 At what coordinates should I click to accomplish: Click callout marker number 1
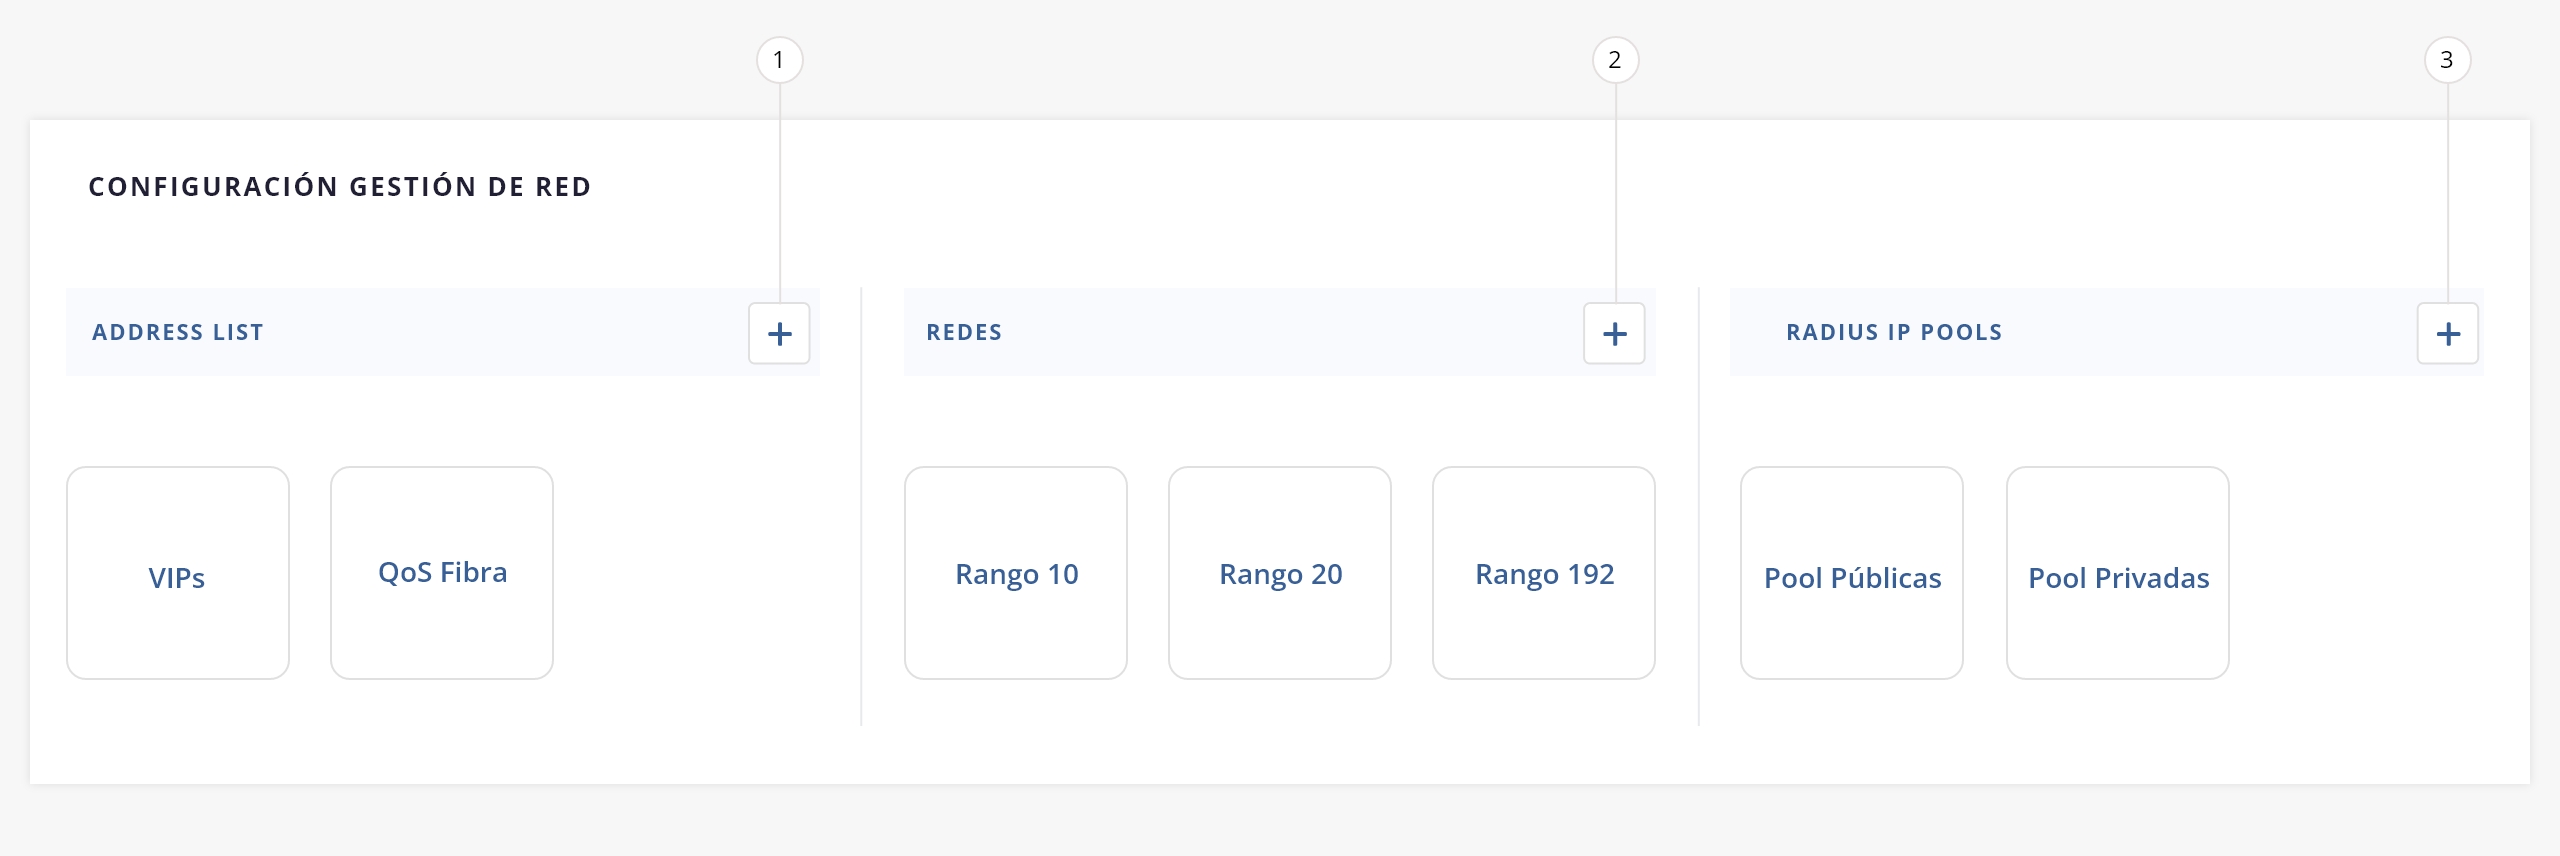[x=779, y=60]
